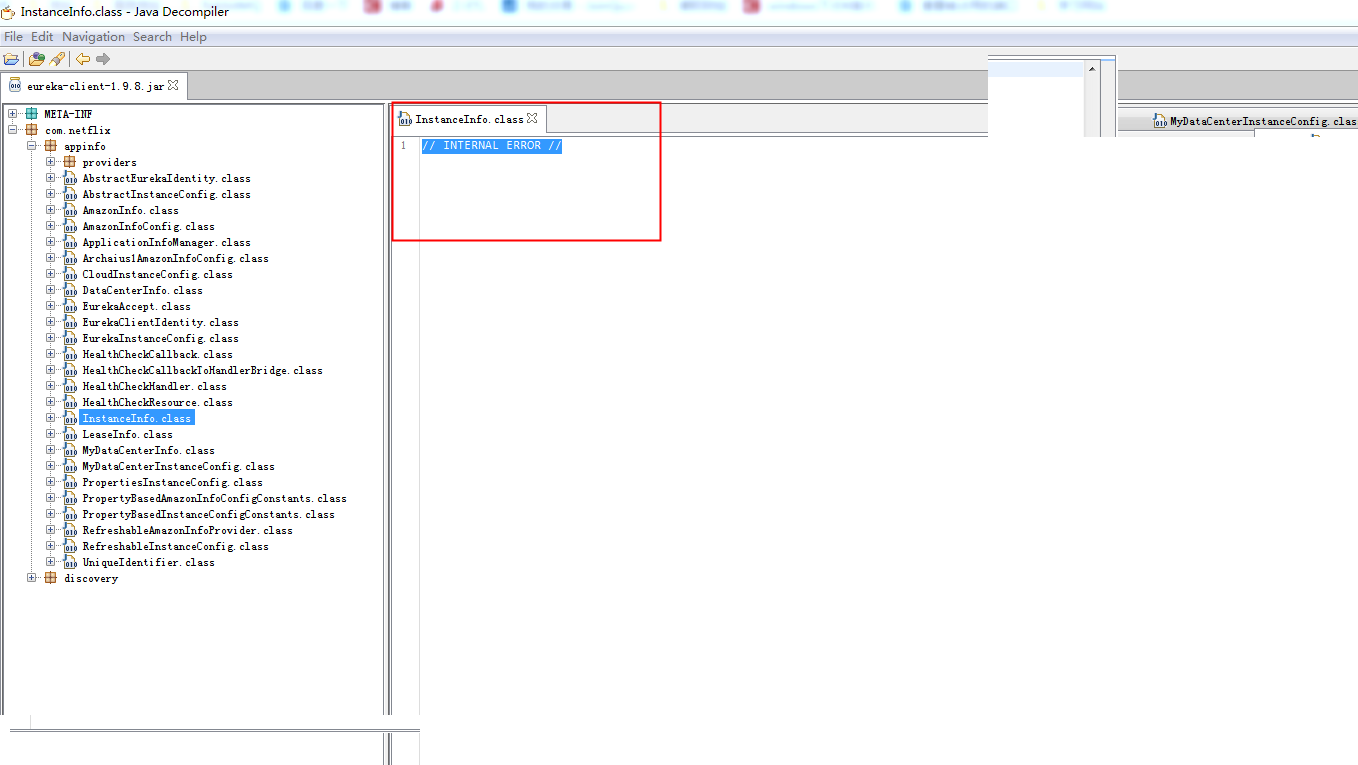
Task: Expand AbstractEurekaIdentity.class node
Action: 51,178
